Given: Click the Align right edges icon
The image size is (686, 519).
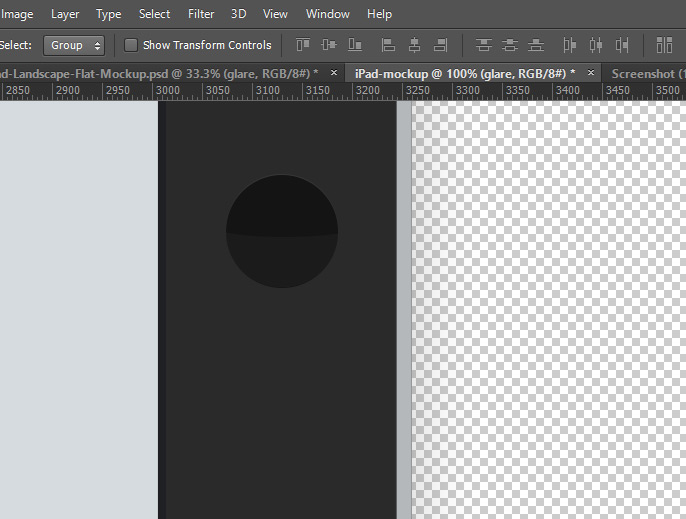Looking at the screenshot, I should pos(440,45).
